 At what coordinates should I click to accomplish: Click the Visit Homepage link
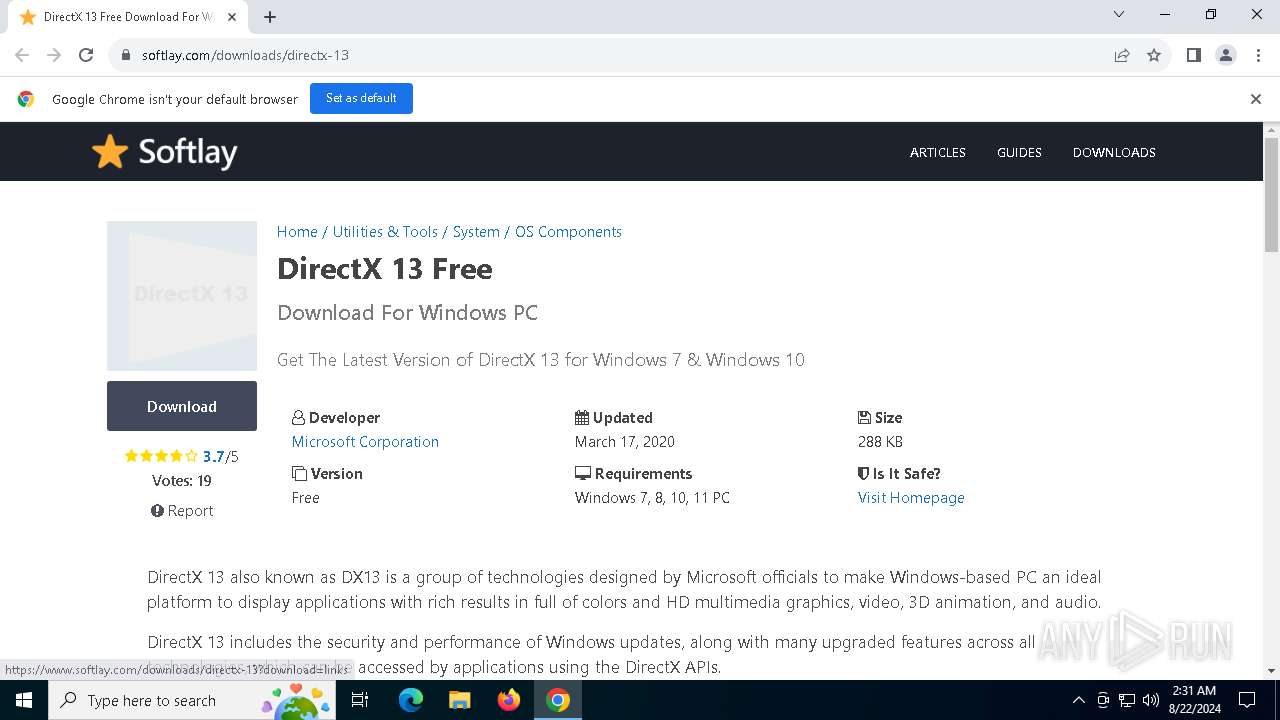pyautogui.click(x=911, y=497)
